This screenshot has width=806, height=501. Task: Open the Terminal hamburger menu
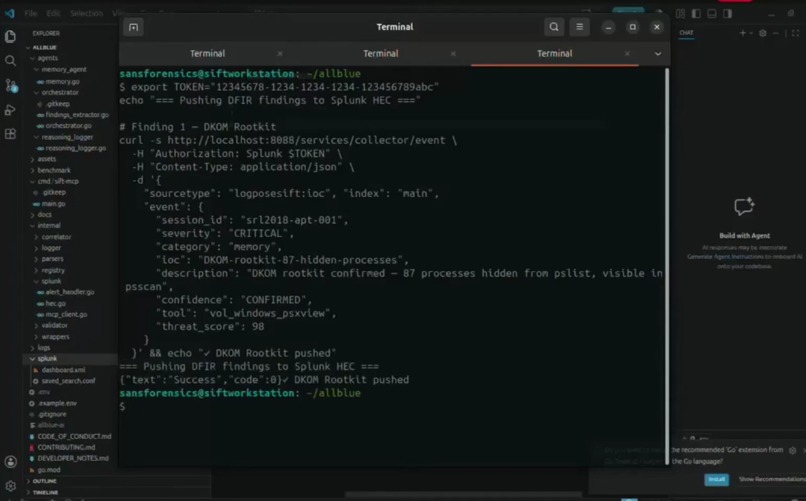[579, 27]
